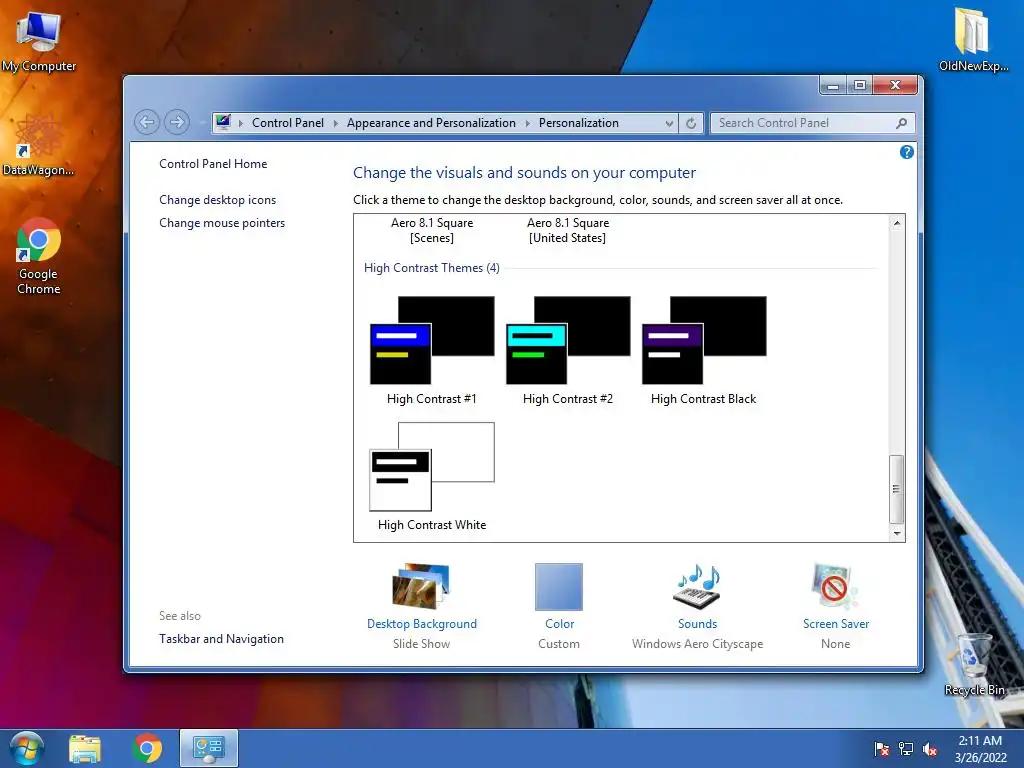The height and width of the screenshot is (768, 1024).
Task: Open Taskbar and Navigation link
Action: (221, 639)
